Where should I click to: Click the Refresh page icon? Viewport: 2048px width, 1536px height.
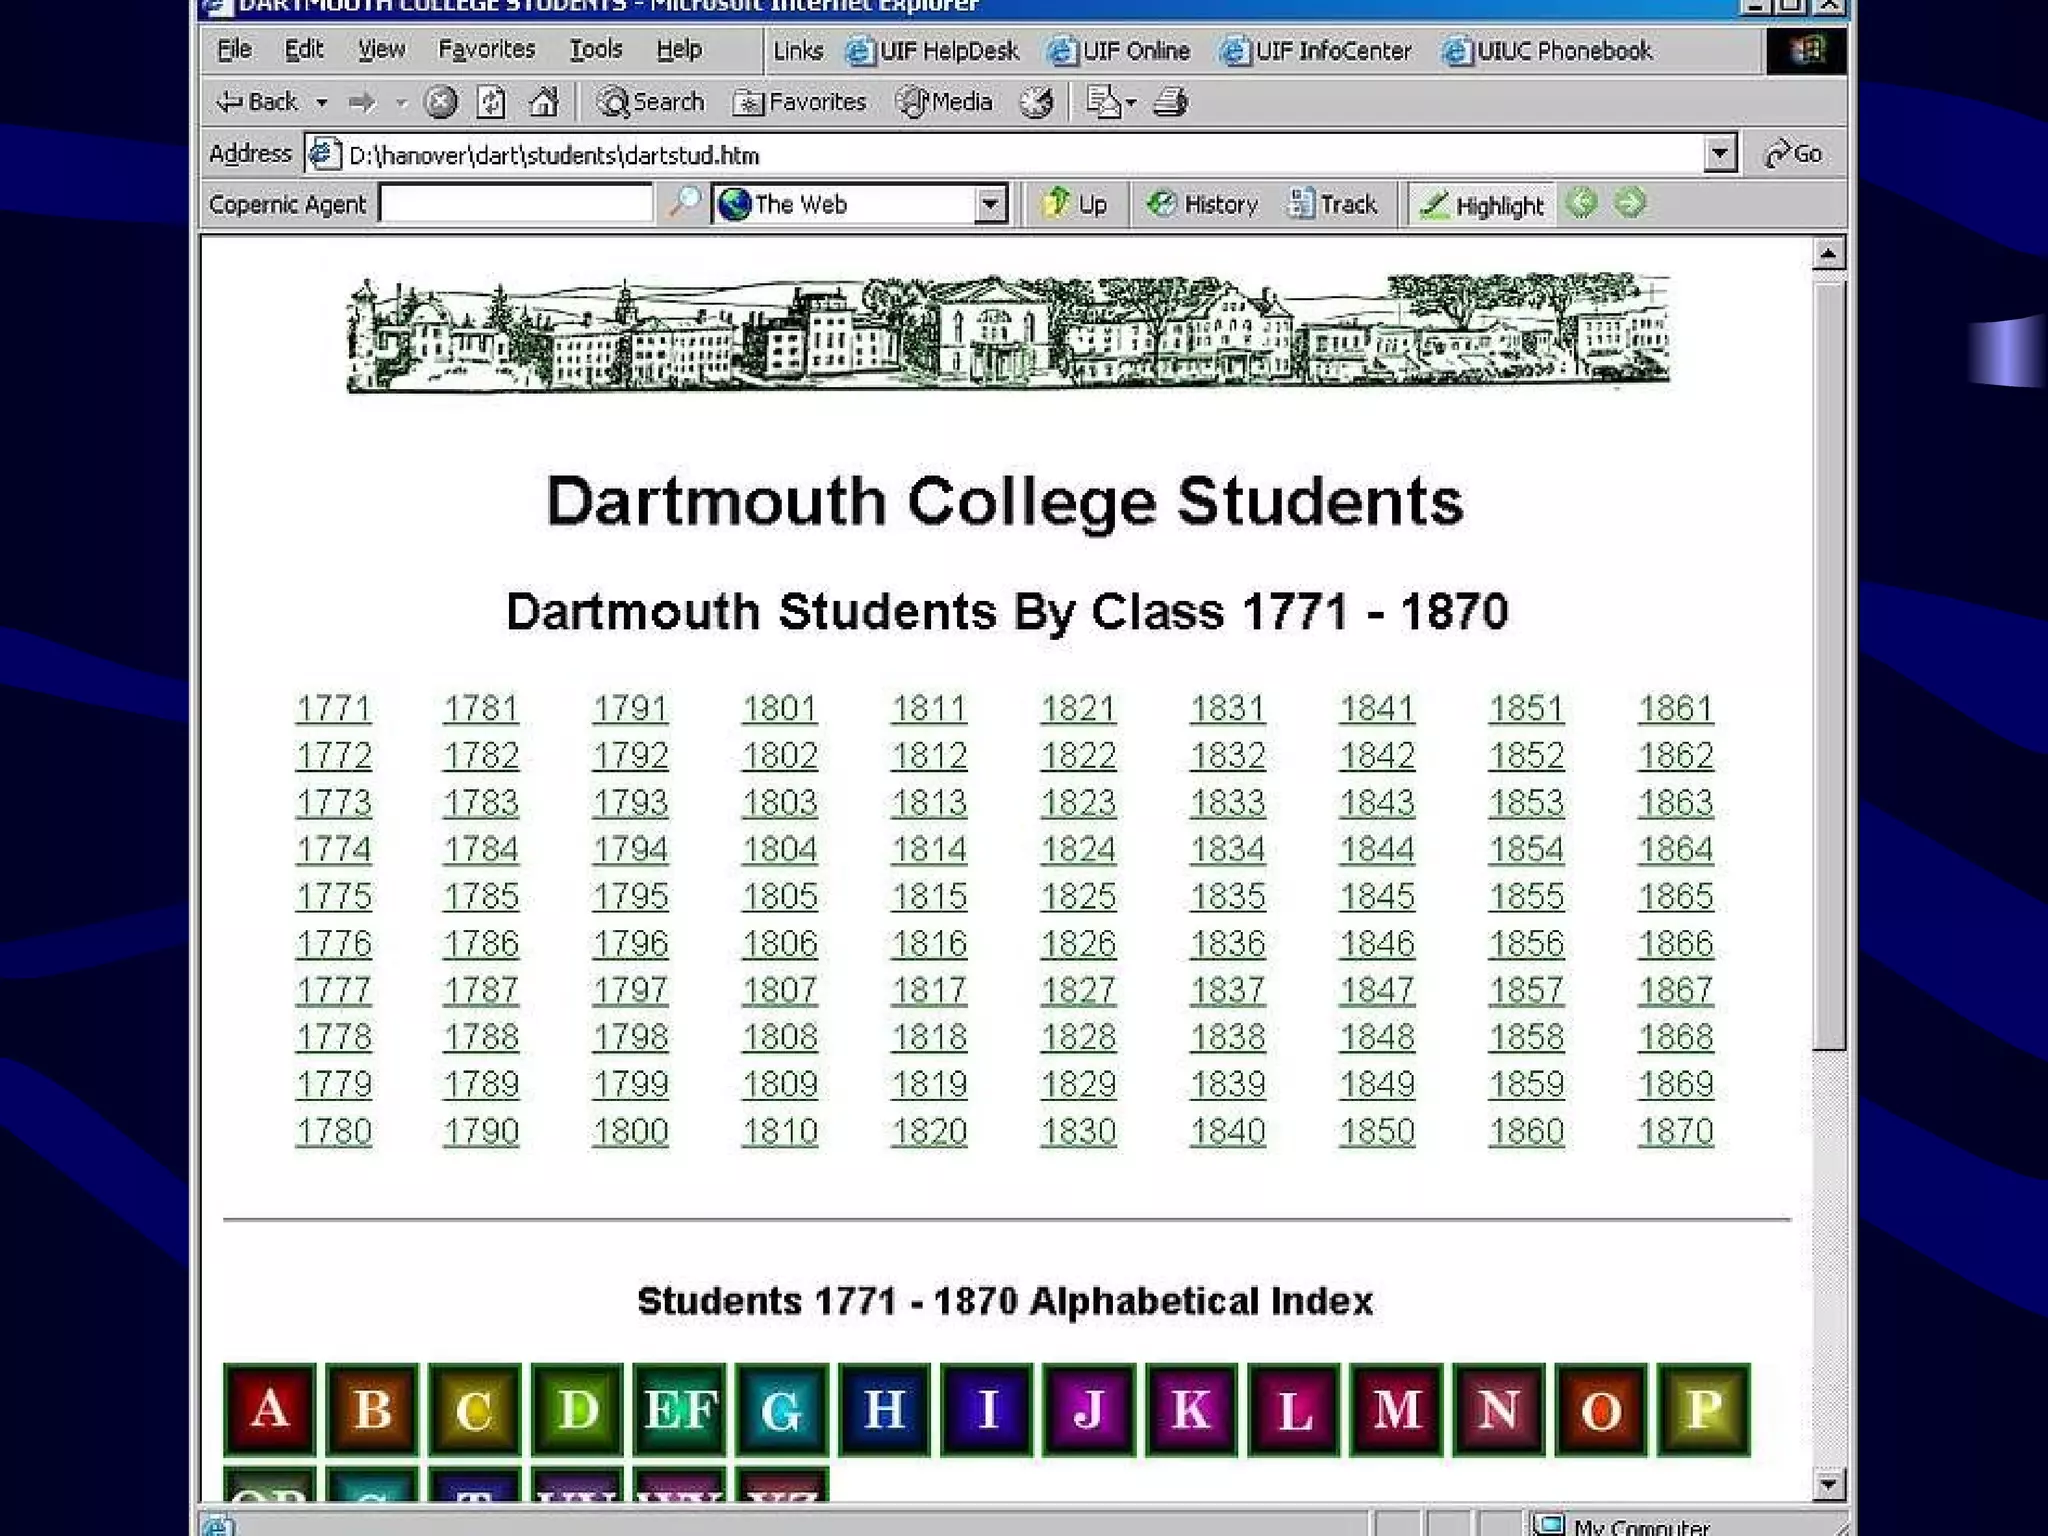[x=491, y=102]
